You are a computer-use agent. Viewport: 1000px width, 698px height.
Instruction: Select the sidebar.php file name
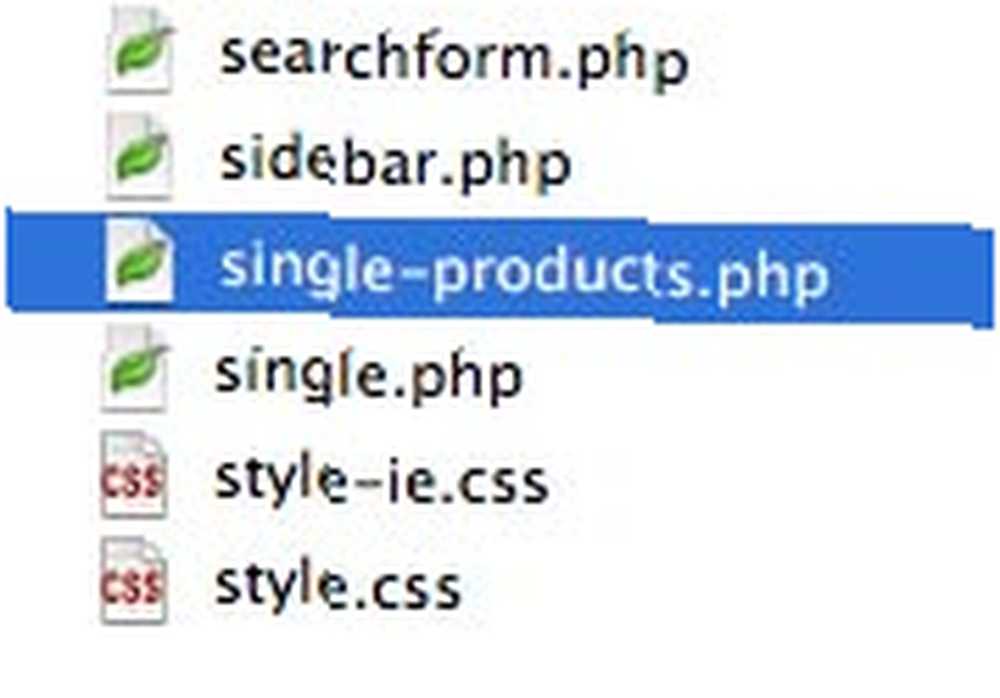(x=394, y=163)
